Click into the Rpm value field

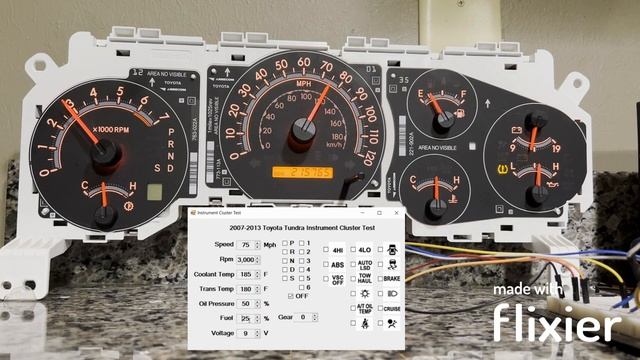pyautogui.click(x=245, y=260)
